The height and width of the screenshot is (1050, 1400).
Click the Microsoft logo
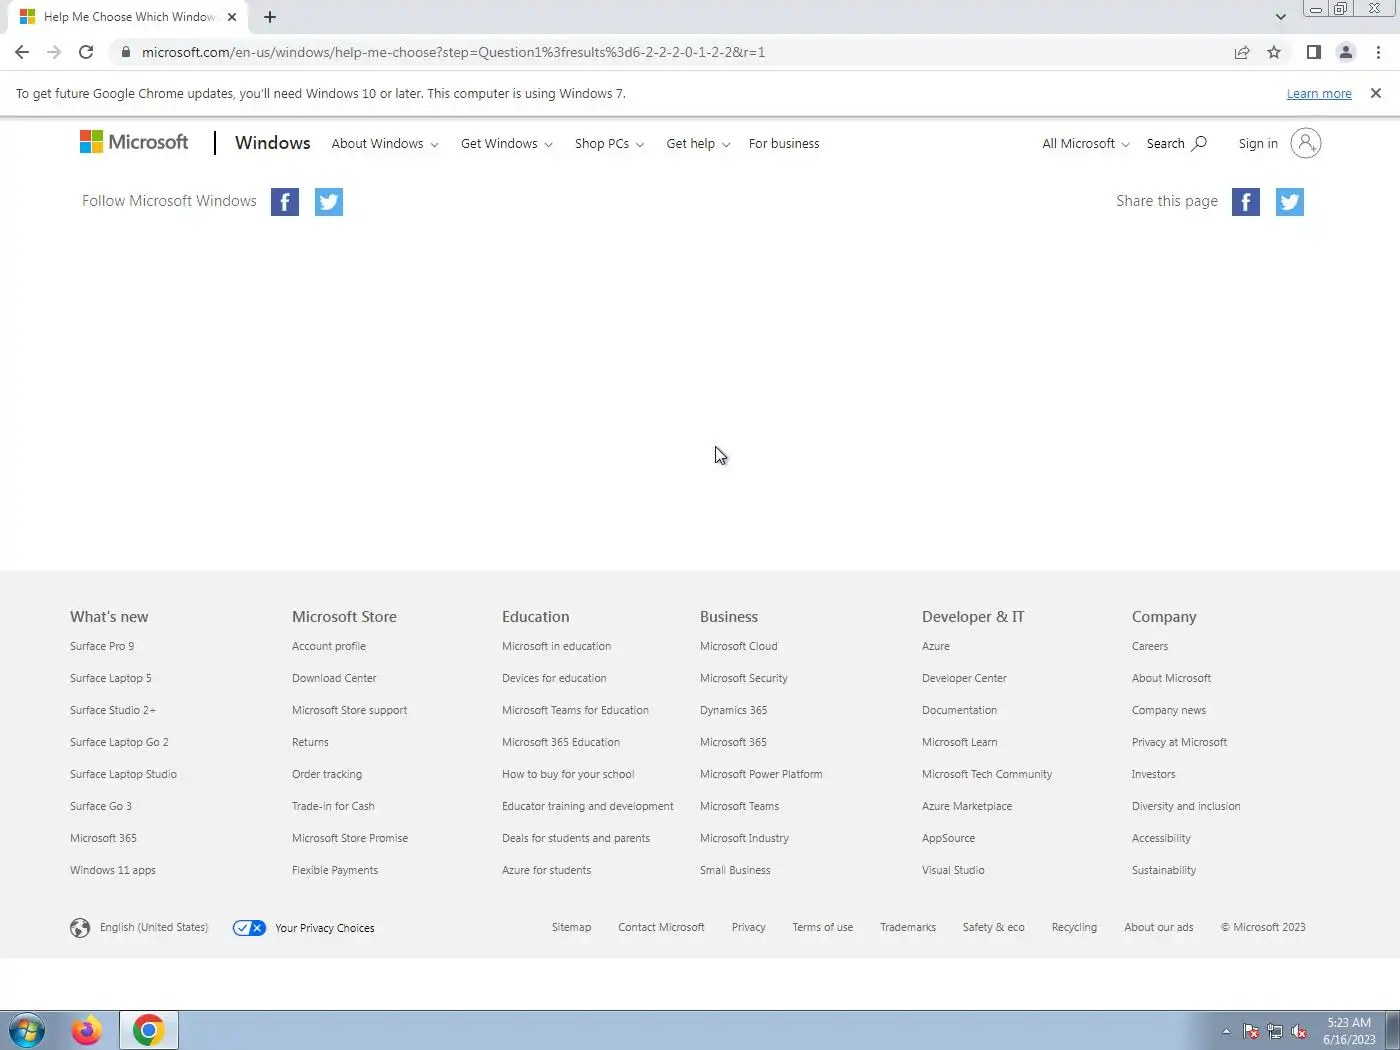(x=134, y=142)
